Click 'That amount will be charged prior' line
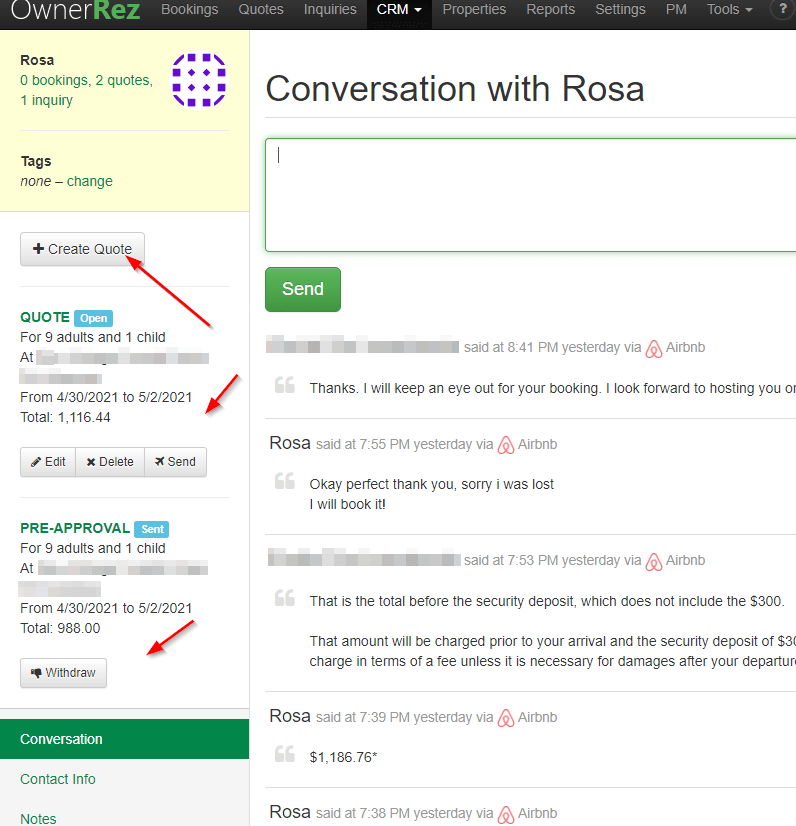This screenshot has height=826, width=796. tap(553, 641)
